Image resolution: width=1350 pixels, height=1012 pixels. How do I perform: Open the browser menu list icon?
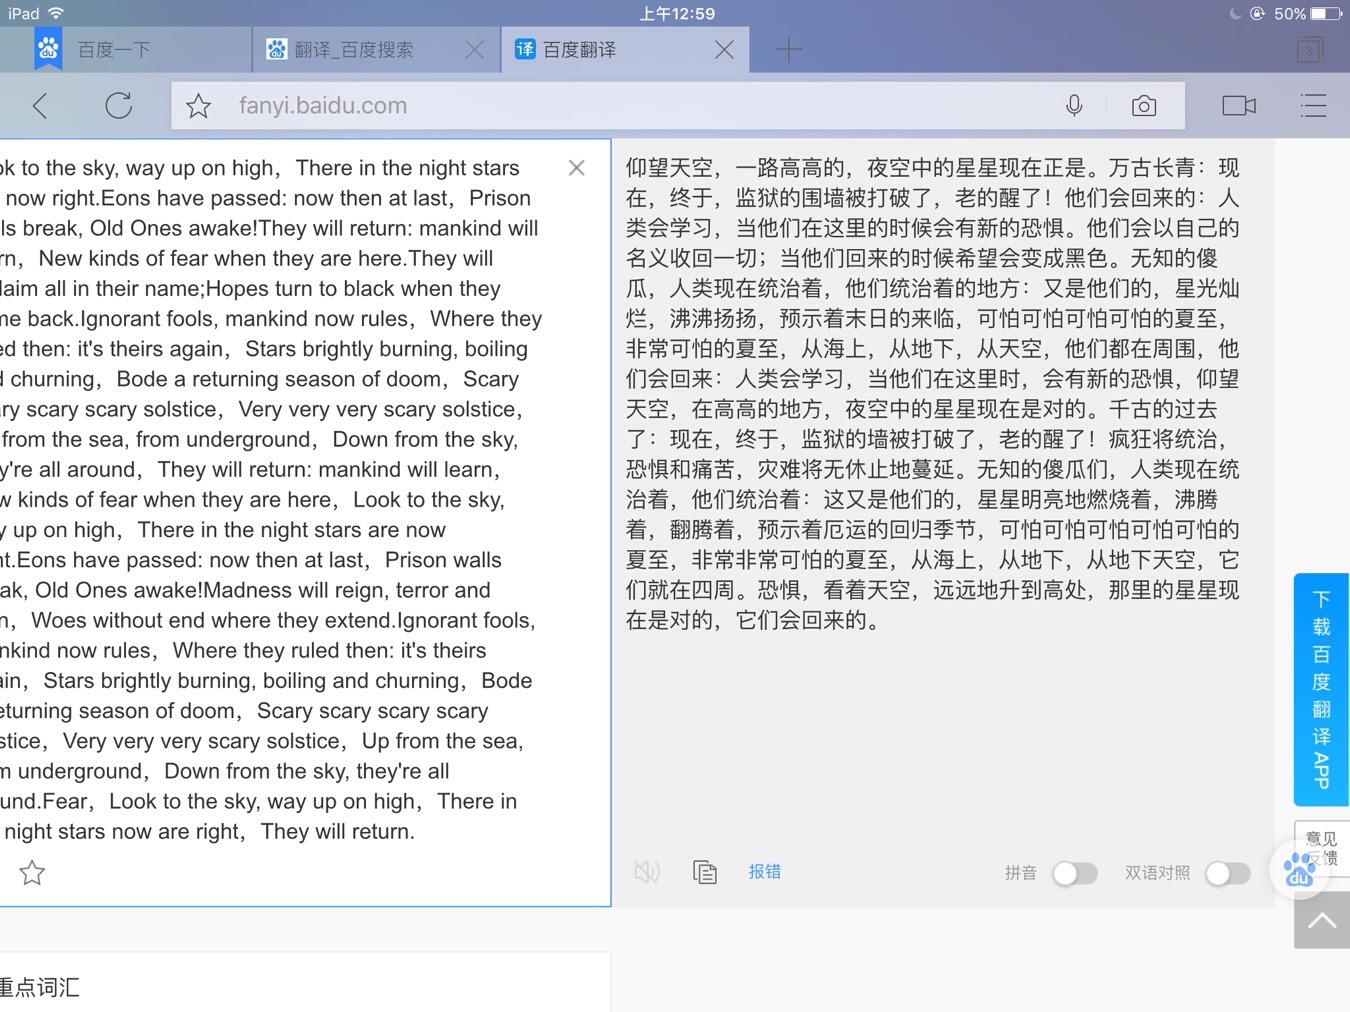(1312, 105)
